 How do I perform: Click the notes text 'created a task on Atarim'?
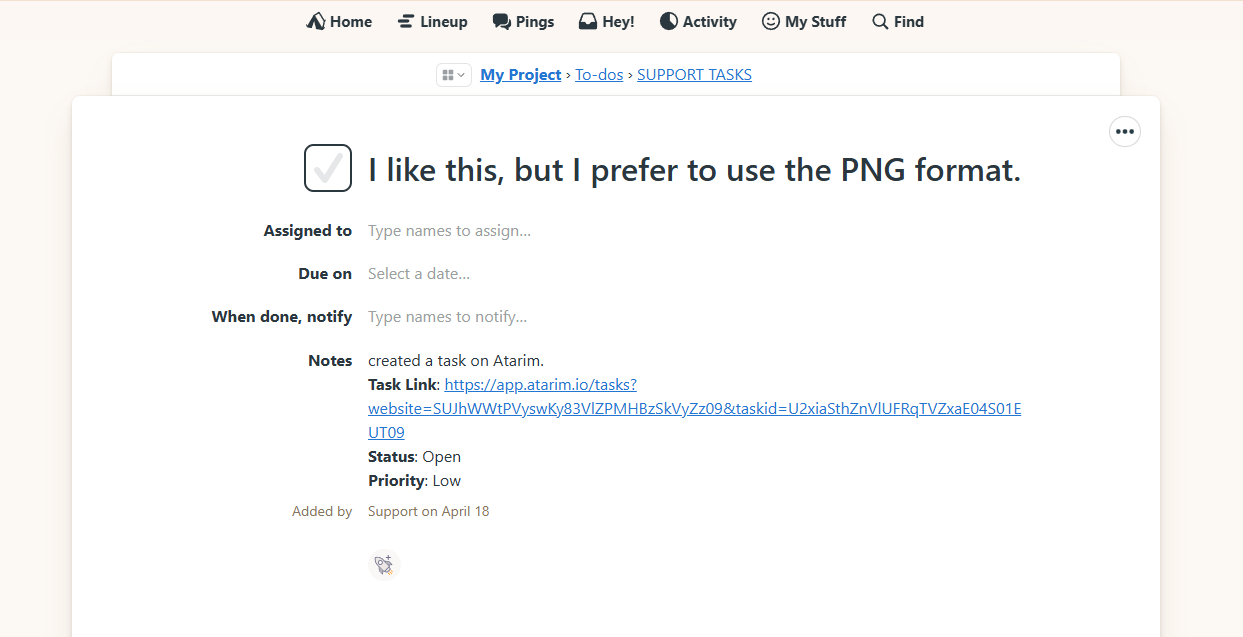click(x=456, y=361)
